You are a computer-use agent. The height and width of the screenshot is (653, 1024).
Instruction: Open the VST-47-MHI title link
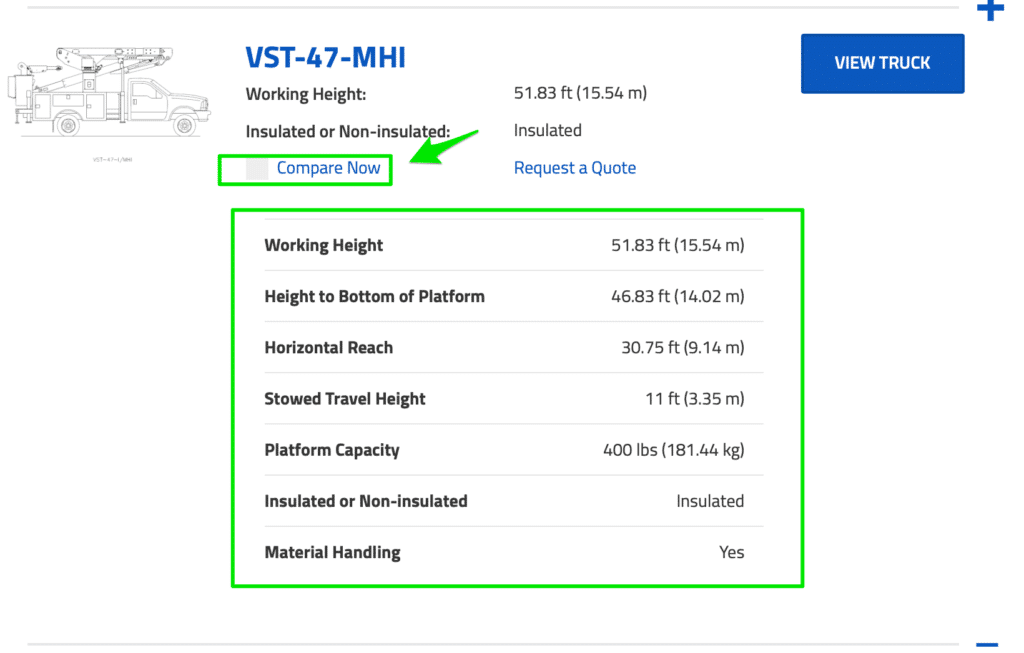coord(325,57)
